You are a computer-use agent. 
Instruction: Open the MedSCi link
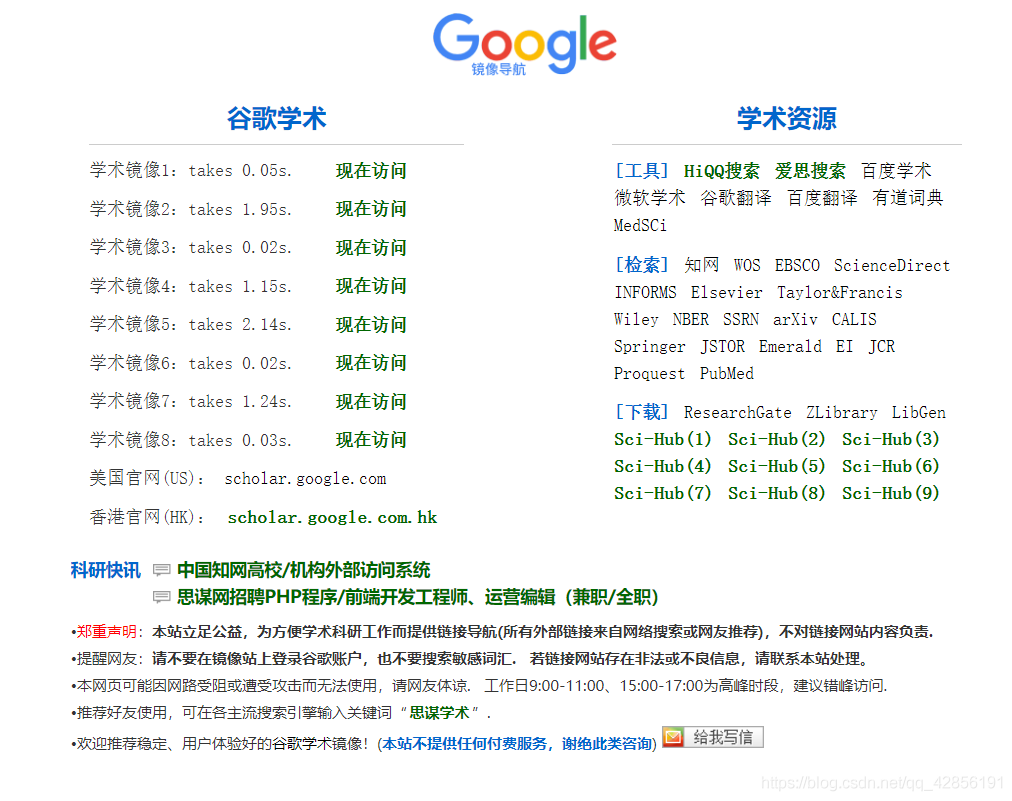[x=640, y=225]
